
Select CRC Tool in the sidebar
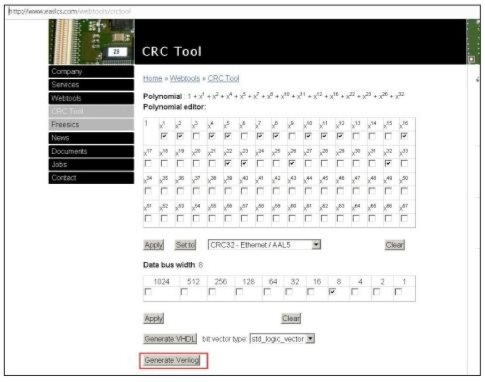[x=91, y=111]
